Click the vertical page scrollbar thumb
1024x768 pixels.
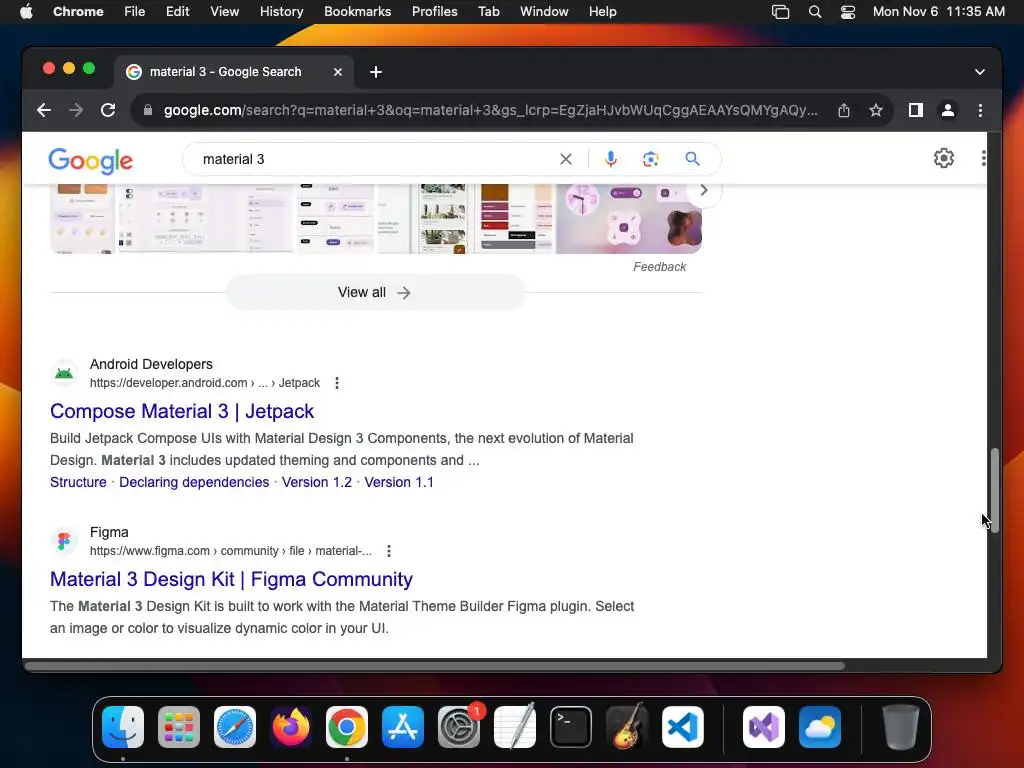[994, 490]
